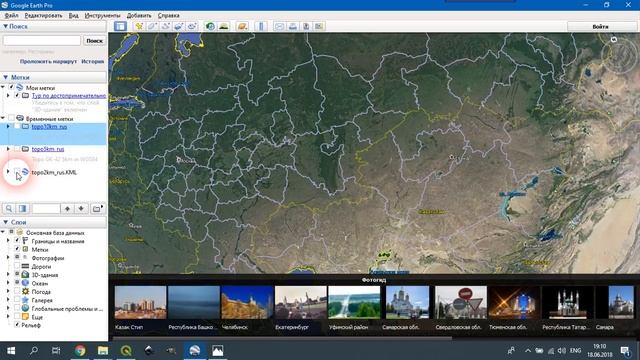Open the Редактировать menu

43,16
